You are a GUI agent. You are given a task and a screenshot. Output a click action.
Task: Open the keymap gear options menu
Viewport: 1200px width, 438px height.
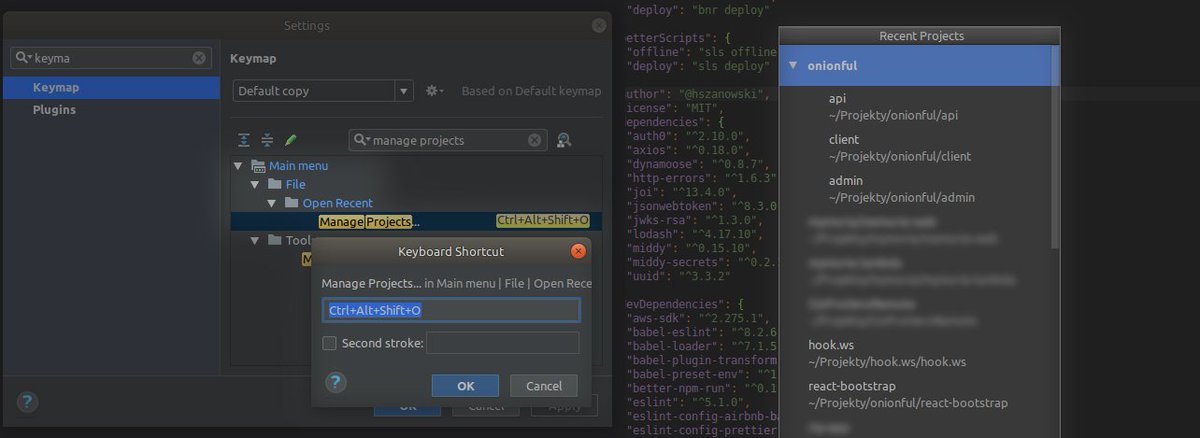tap(434, 91)
